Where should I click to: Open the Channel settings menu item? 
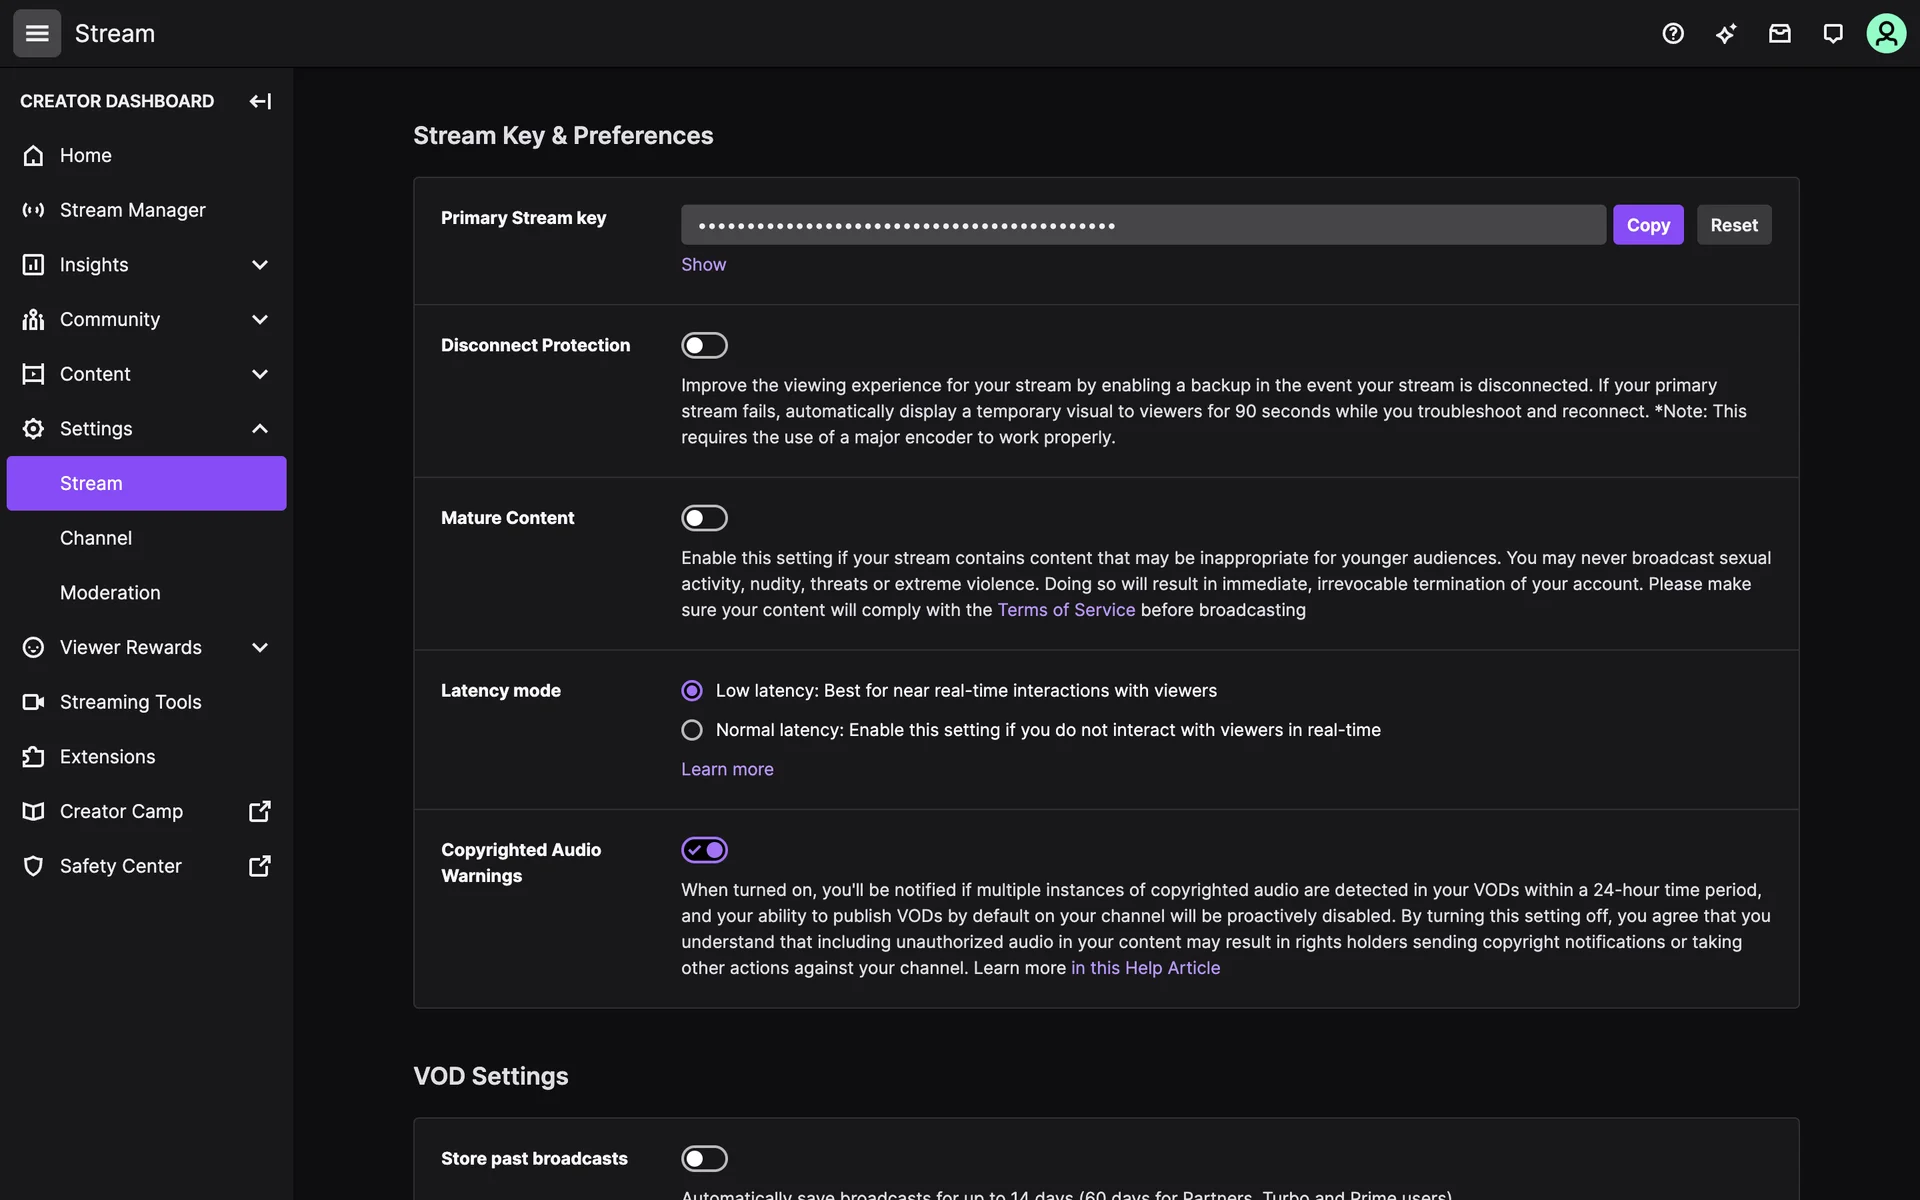(96, 538)
